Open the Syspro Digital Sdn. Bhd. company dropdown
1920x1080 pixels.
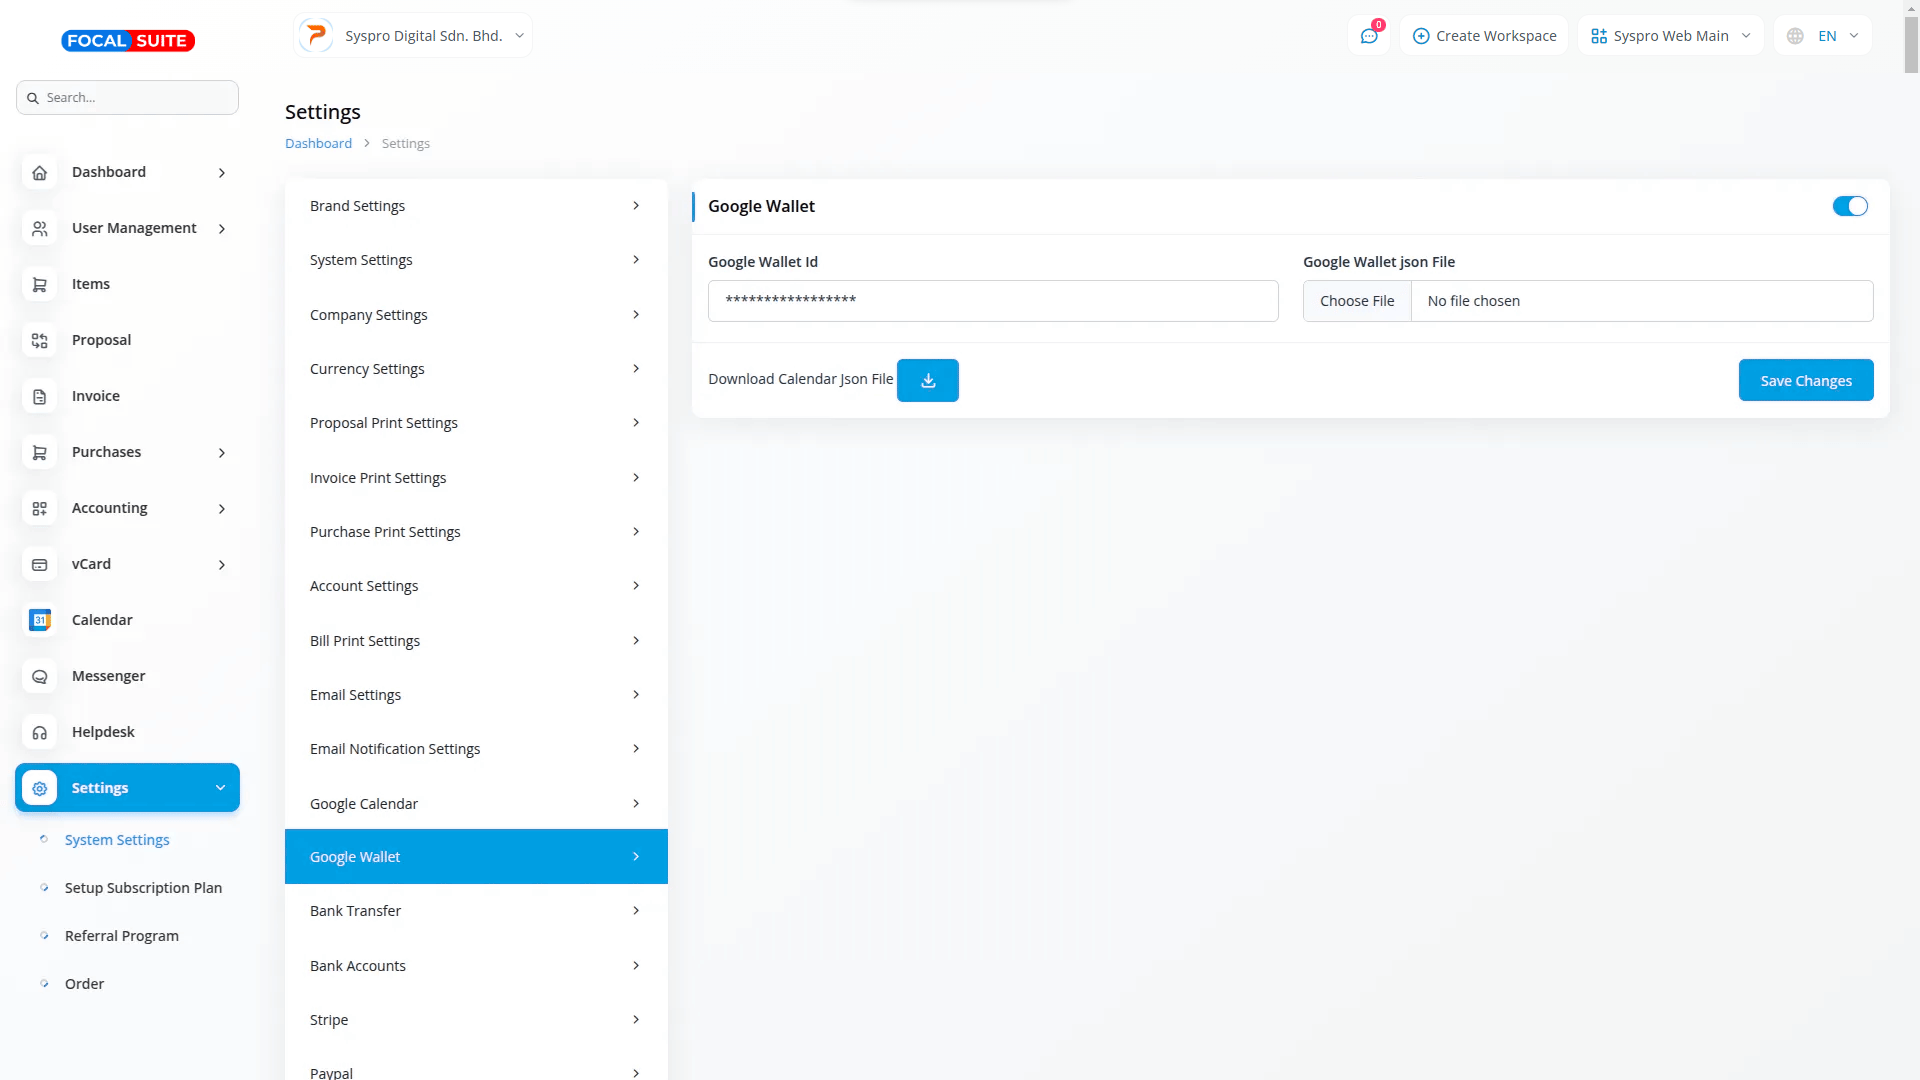pyautogui.click(x=413, y=36)
